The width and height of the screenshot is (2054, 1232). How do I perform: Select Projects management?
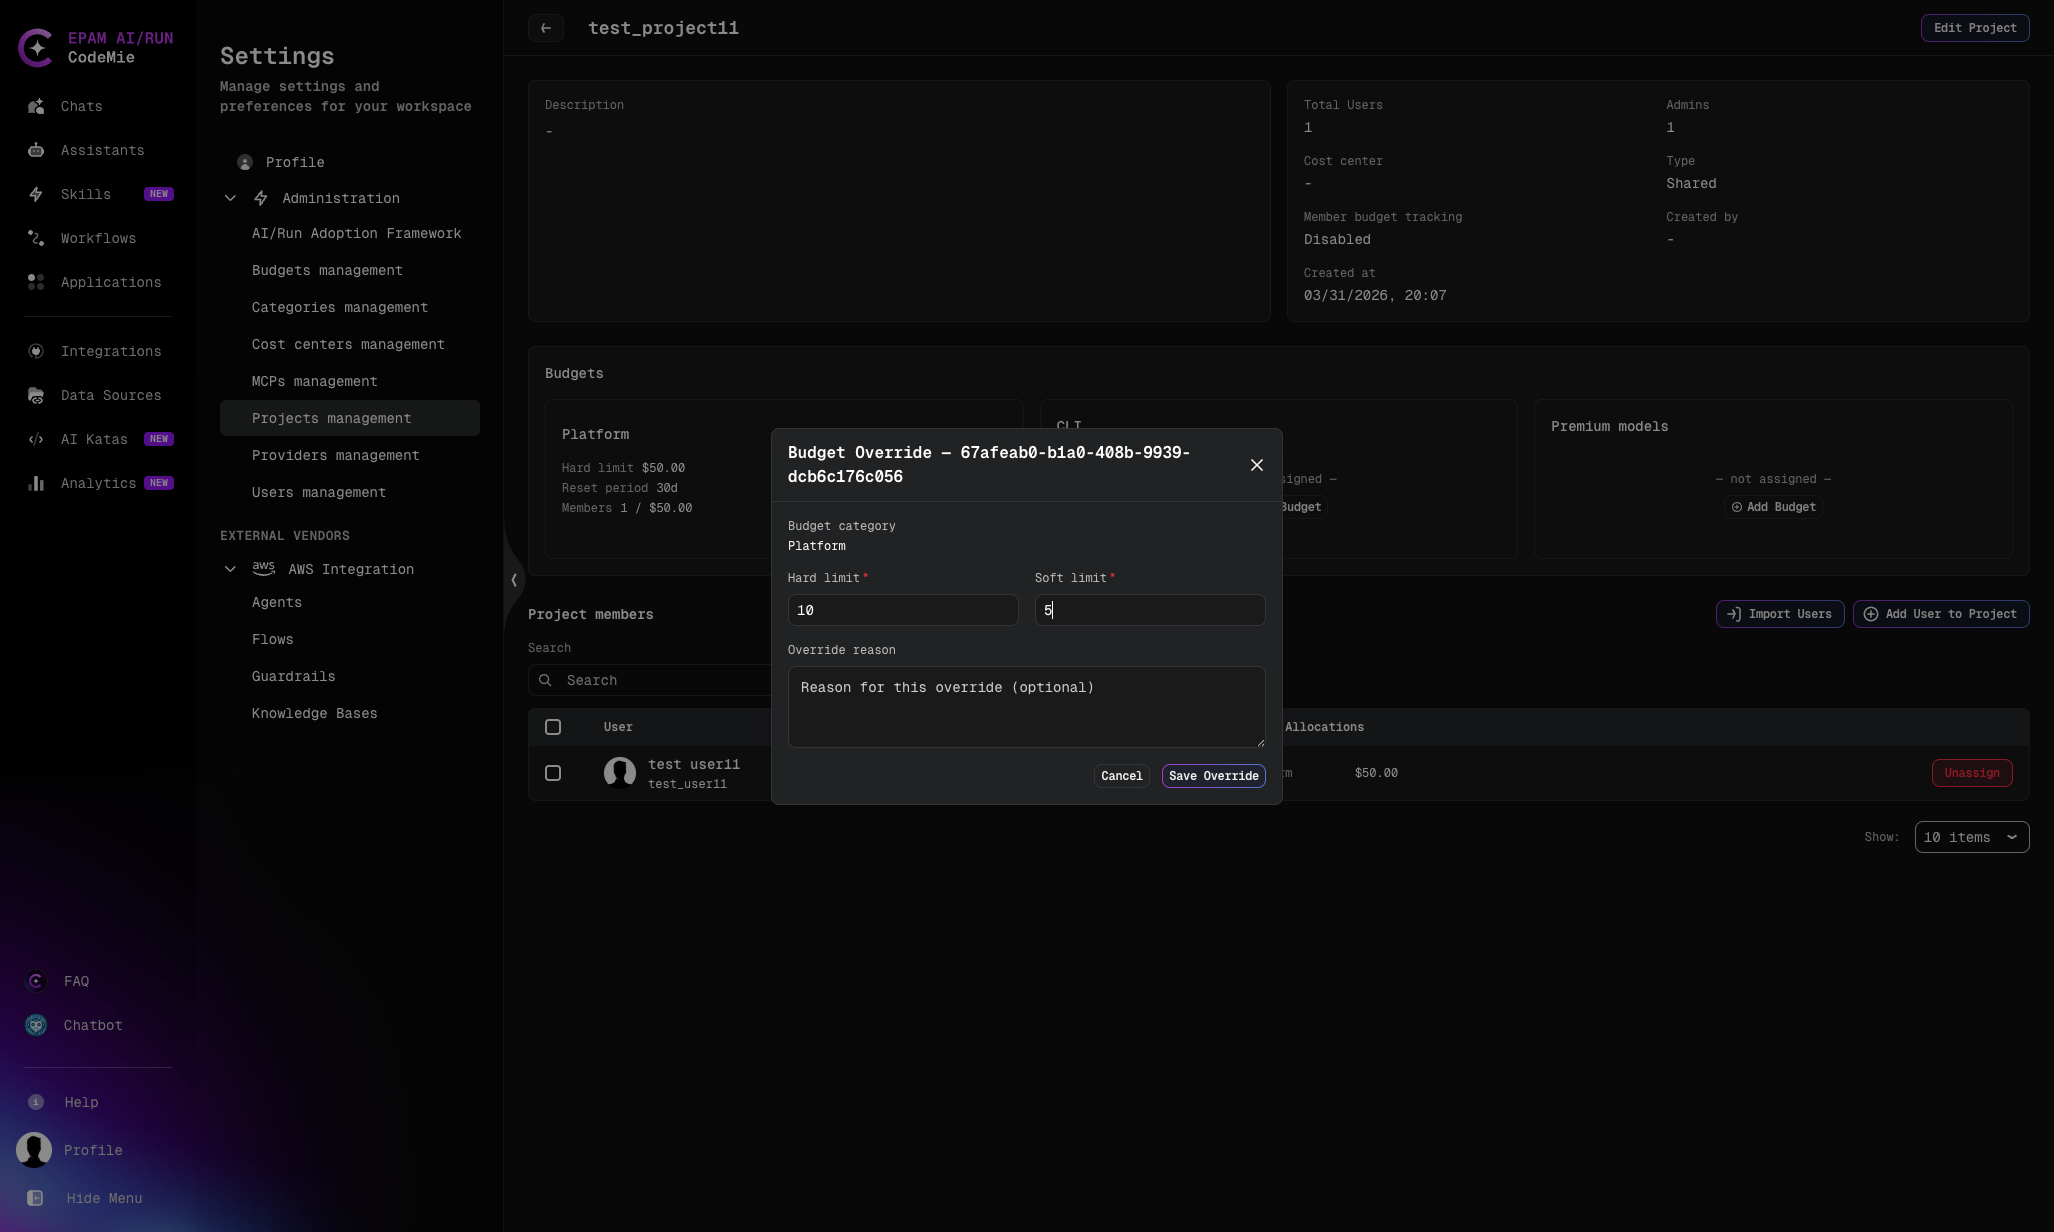pyautogui.click(x=350, y=418)
